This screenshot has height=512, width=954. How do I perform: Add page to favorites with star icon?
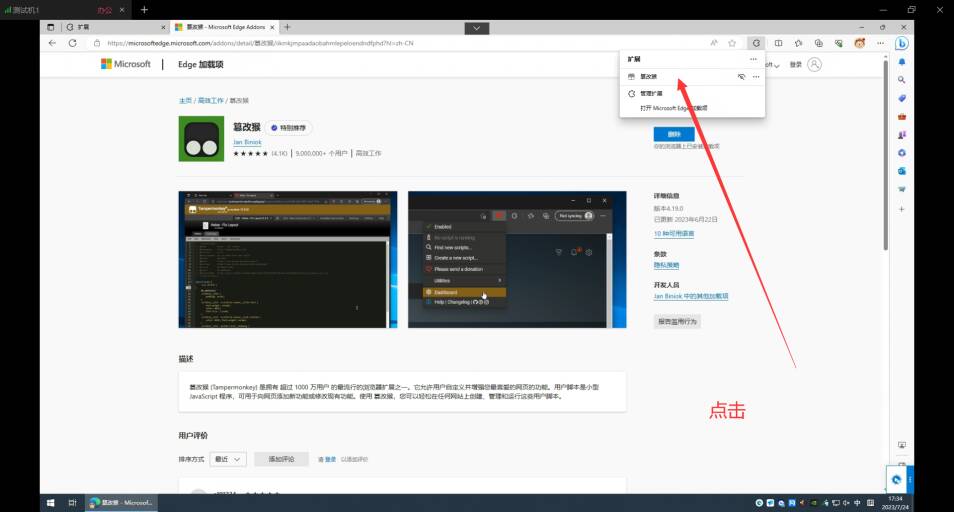click(x=733, y=43)
